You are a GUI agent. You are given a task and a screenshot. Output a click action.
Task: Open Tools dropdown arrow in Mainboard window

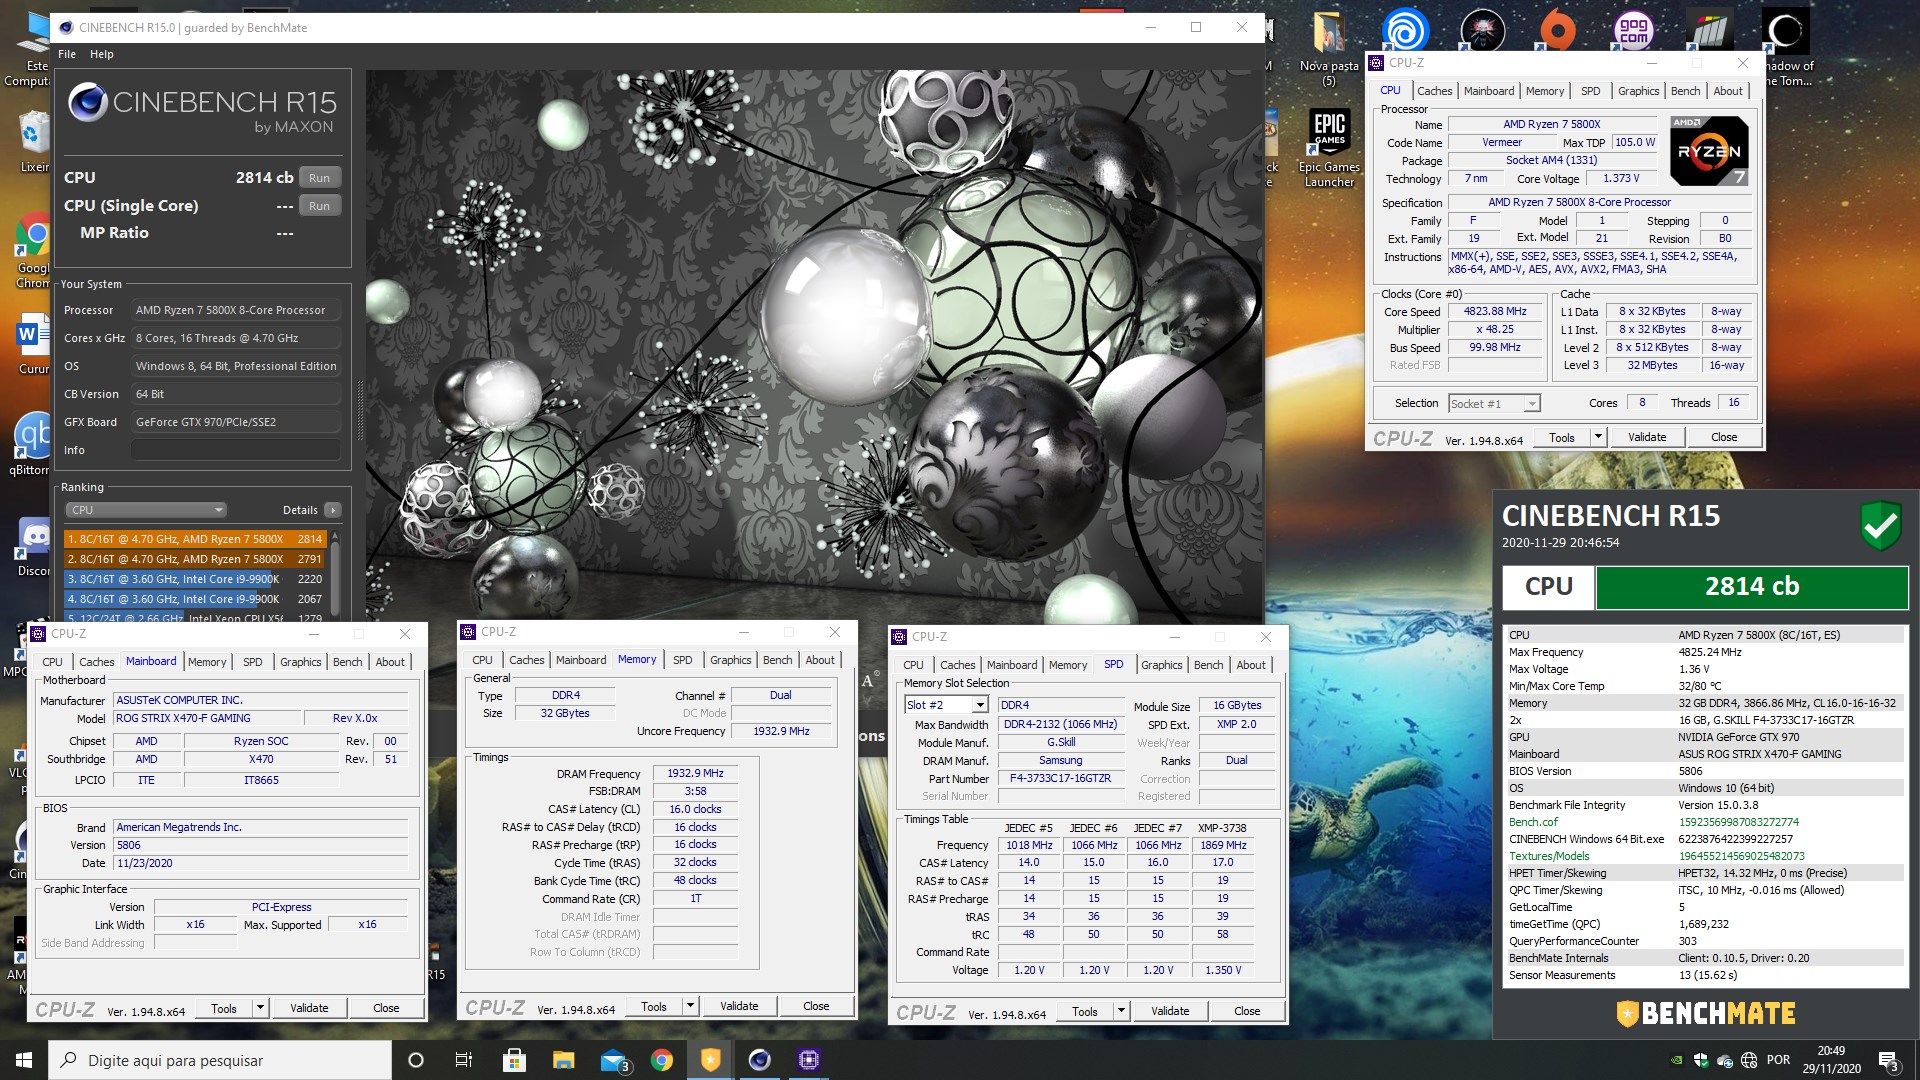click(x=260, y=1008)
